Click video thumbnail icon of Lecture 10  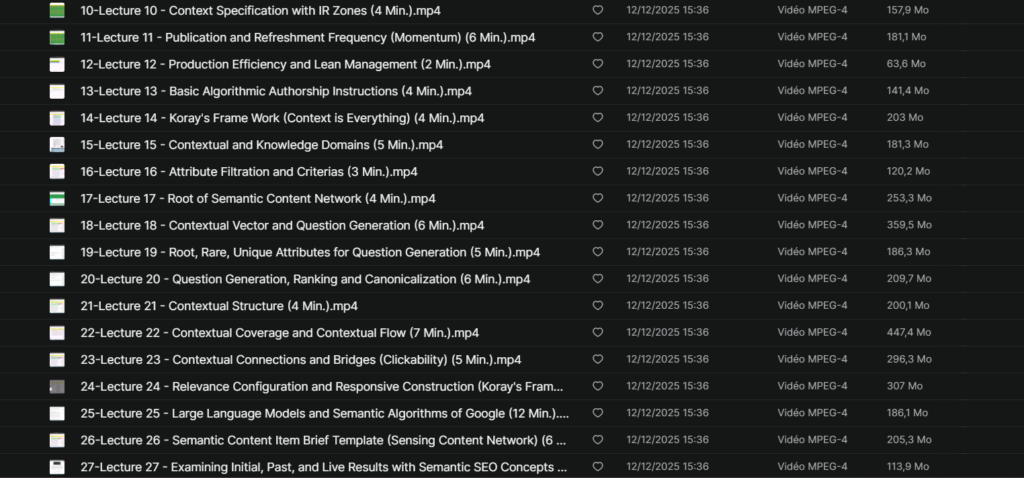point(57,10)
